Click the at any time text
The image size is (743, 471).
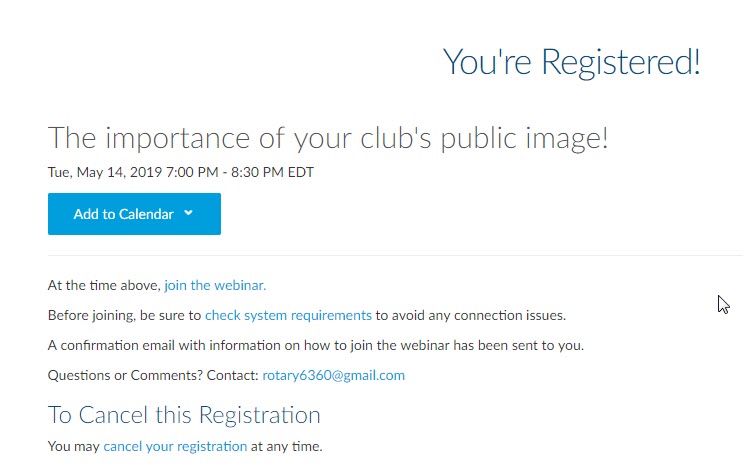[x=287, y=446]
